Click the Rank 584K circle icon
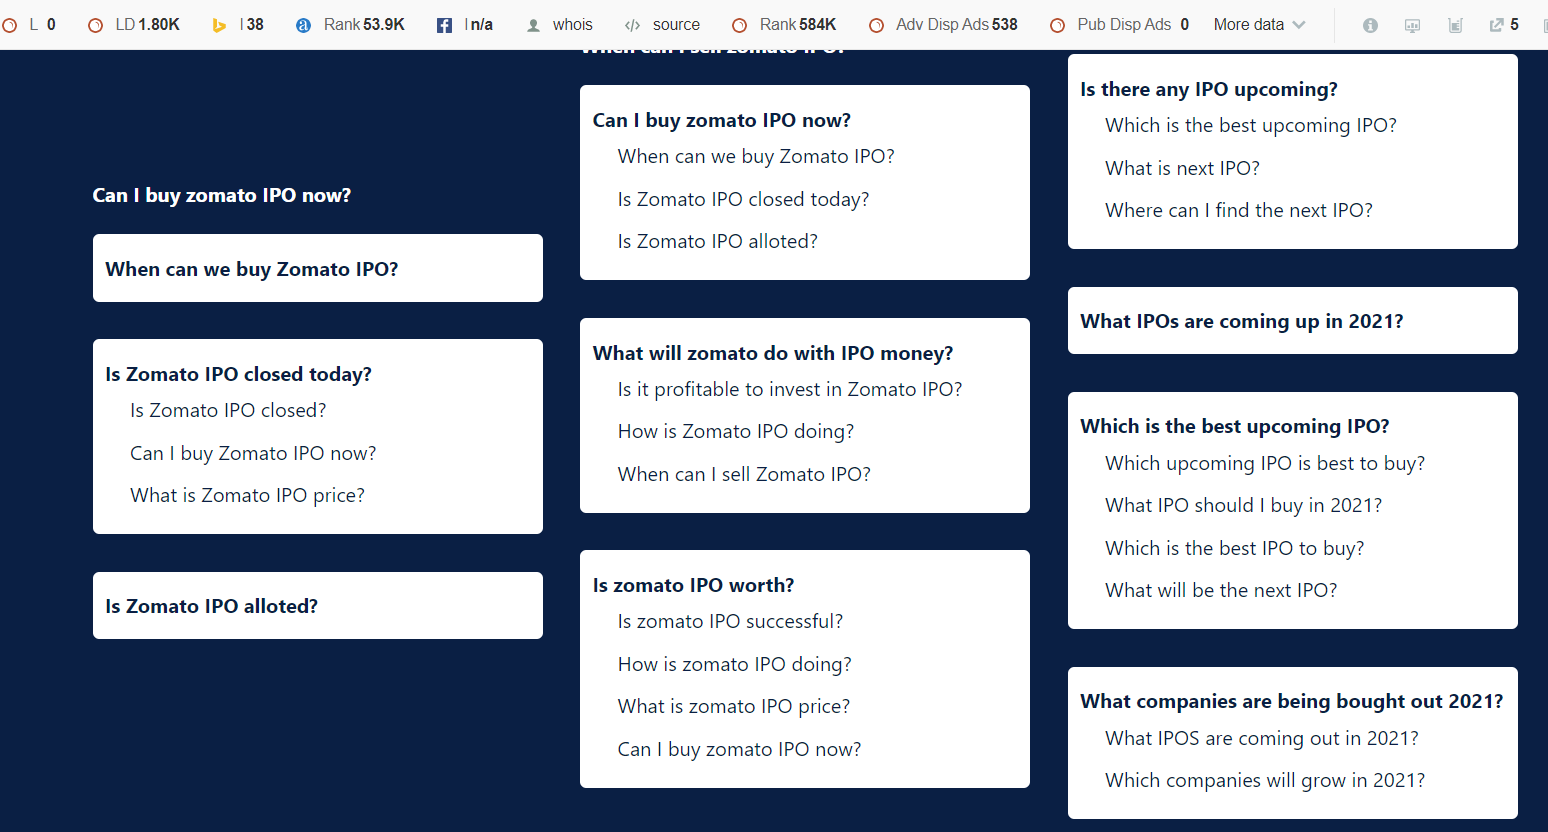1548x832 pixels. point(740,25)
